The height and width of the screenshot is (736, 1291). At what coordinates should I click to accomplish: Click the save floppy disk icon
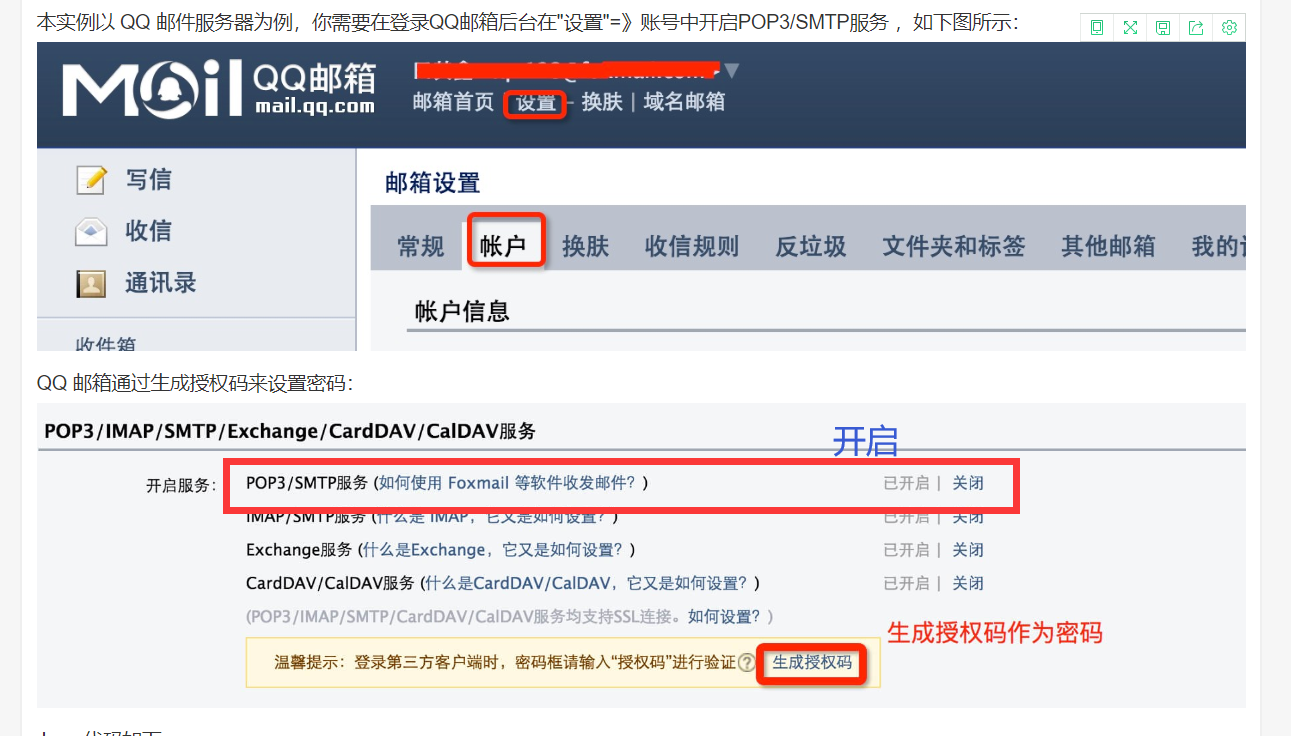point(1163,28)
